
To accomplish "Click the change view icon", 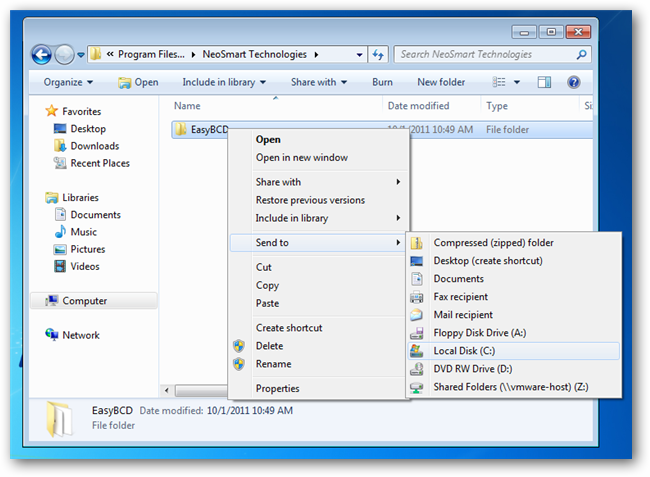I will (x=499, y=82).
